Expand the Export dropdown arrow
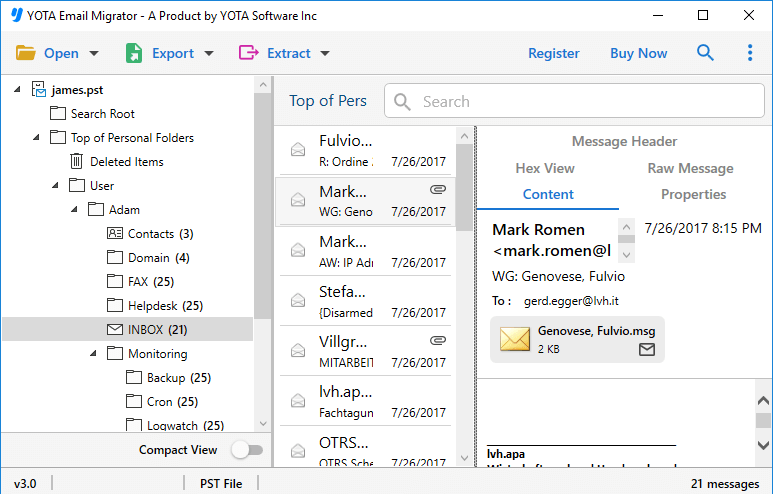This screenshot has height=494, width=775. (x=209, y=54)
